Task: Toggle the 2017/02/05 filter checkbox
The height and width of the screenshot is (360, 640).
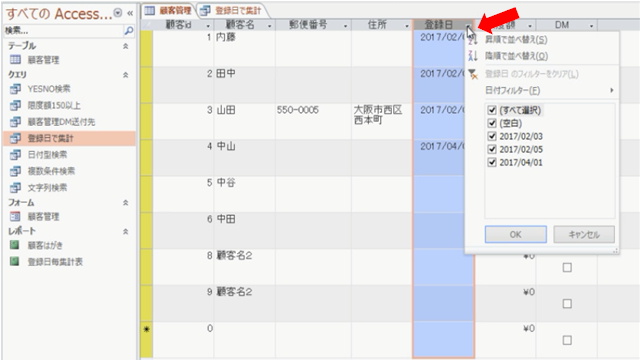Action: tap(492, 149)
